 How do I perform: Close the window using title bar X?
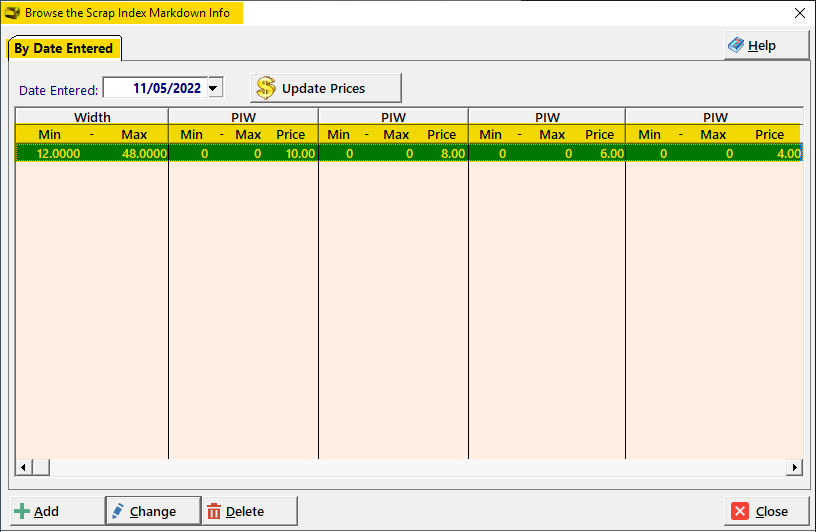click(x=799, y=13)
